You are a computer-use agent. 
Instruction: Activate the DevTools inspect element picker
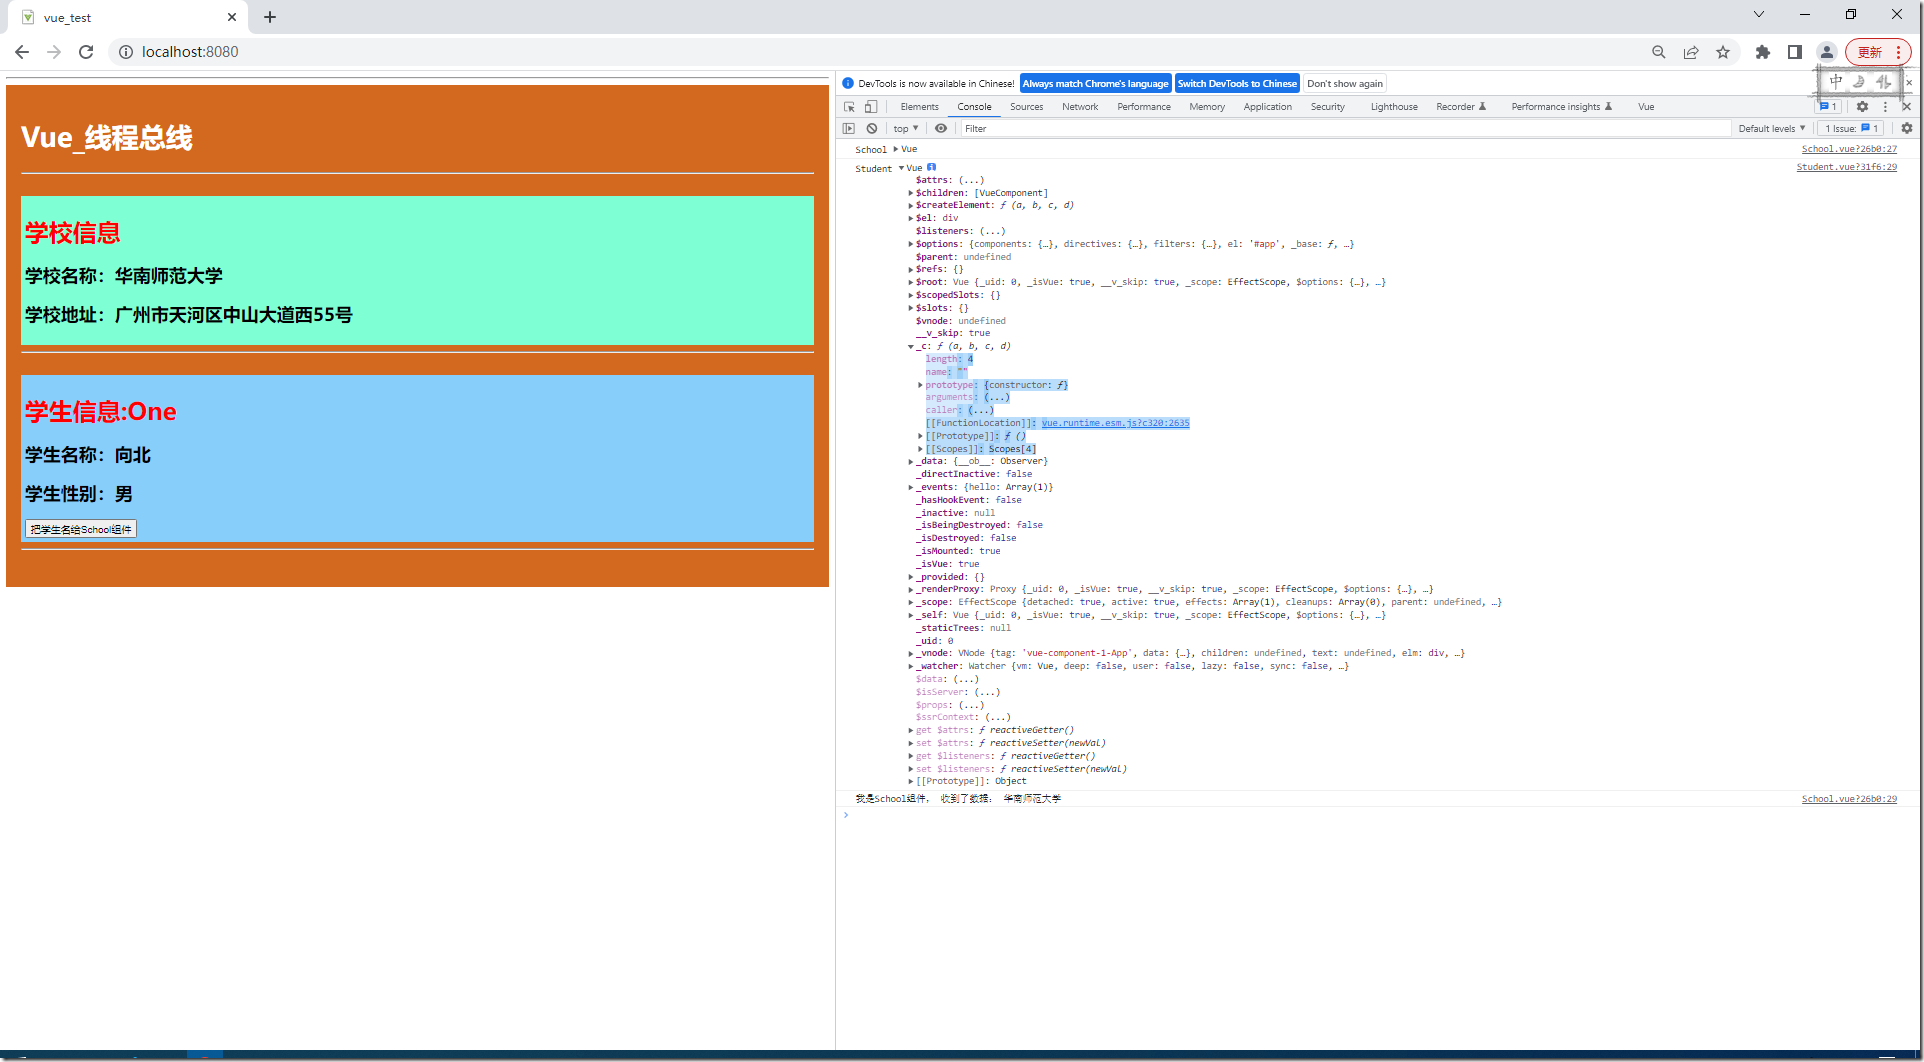849,107
